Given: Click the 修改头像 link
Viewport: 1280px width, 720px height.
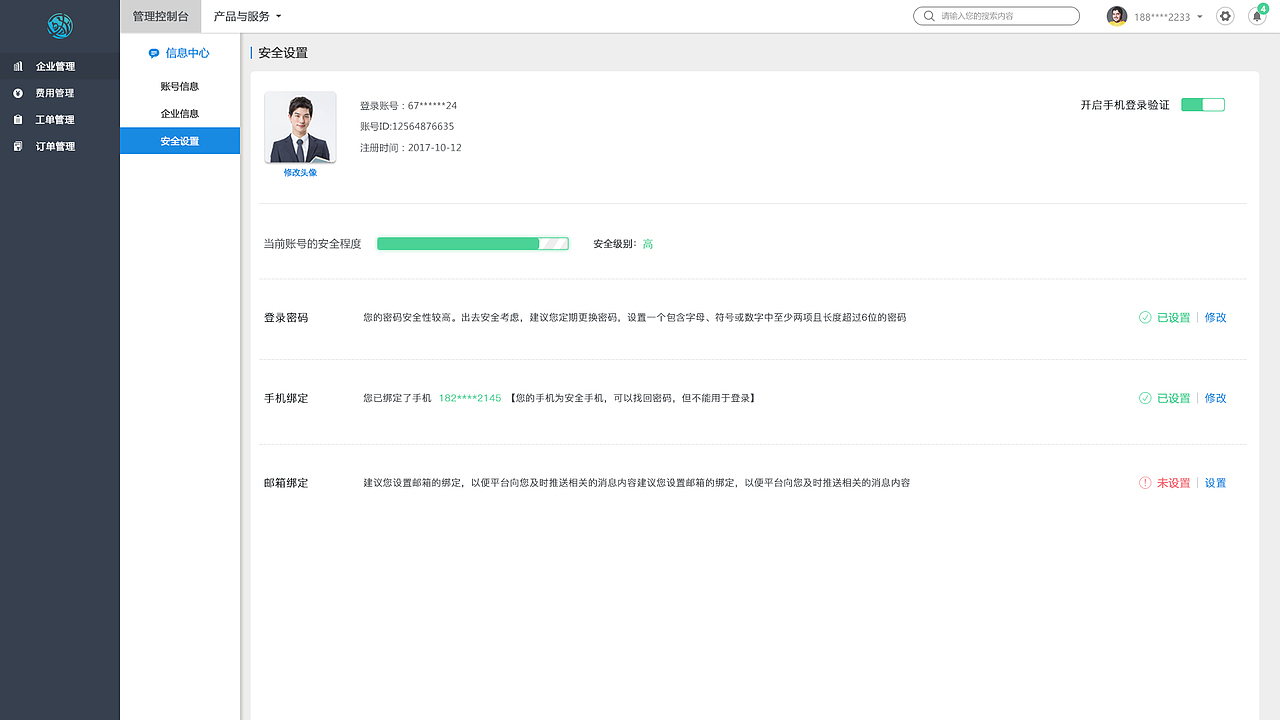Looking at the screenshot, I should pyautogui.click(x=300, y=173).
